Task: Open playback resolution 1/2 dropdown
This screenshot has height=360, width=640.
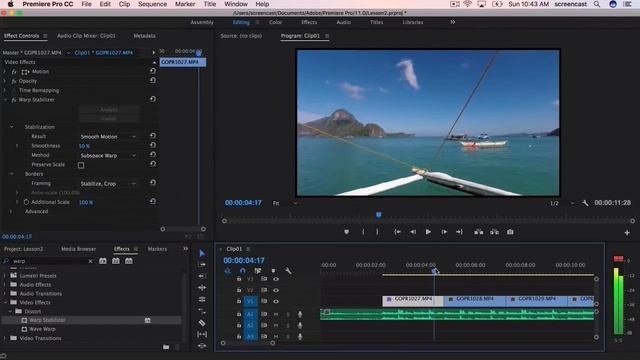Action: click(562, 203)
